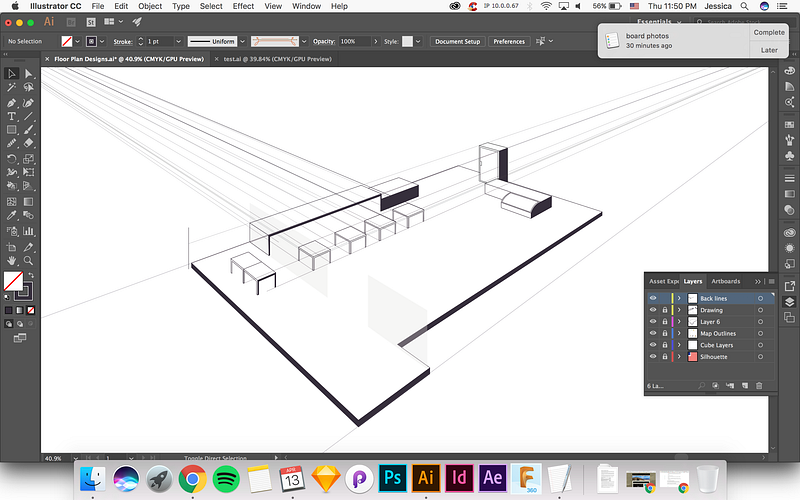Select the Type tool
This screenshot has width=800, height=500.
(12, 116)
